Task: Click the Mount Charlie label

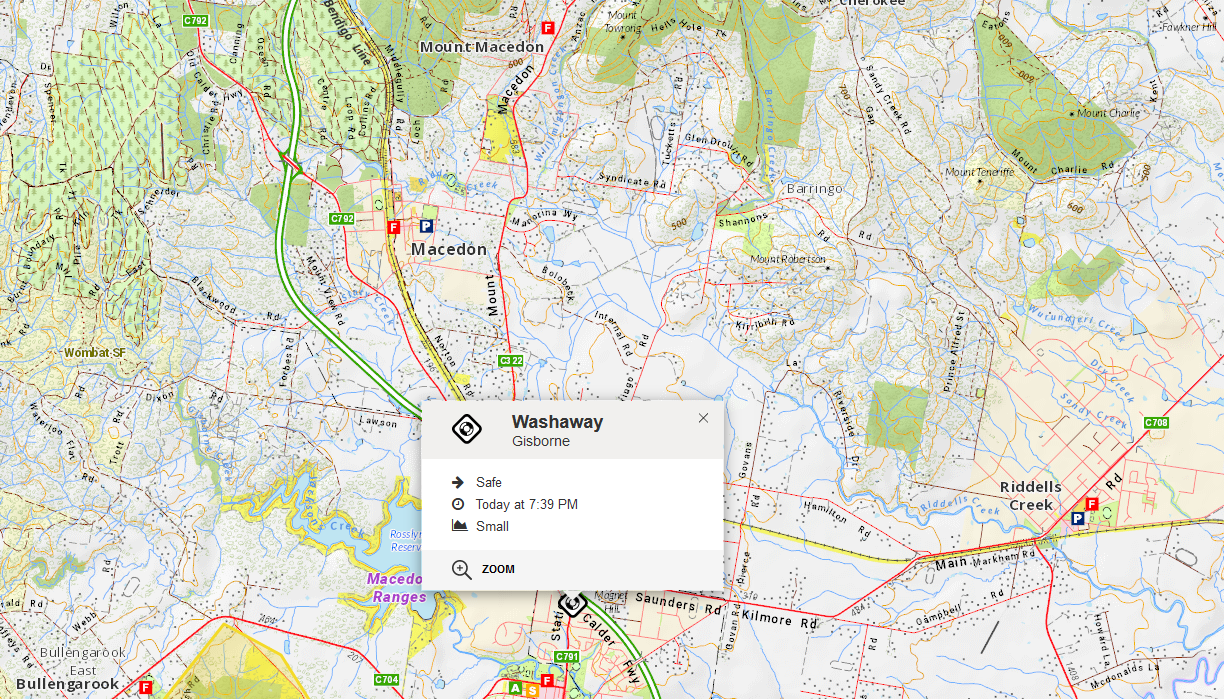Action: (1109, 113)
